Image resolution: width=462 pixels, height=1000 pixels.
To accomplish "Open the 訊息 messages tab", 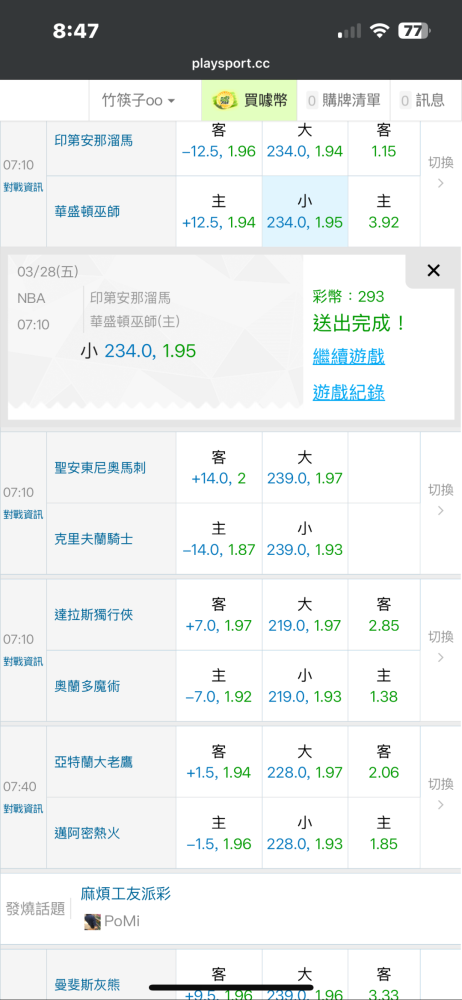I will pos(422,100).
